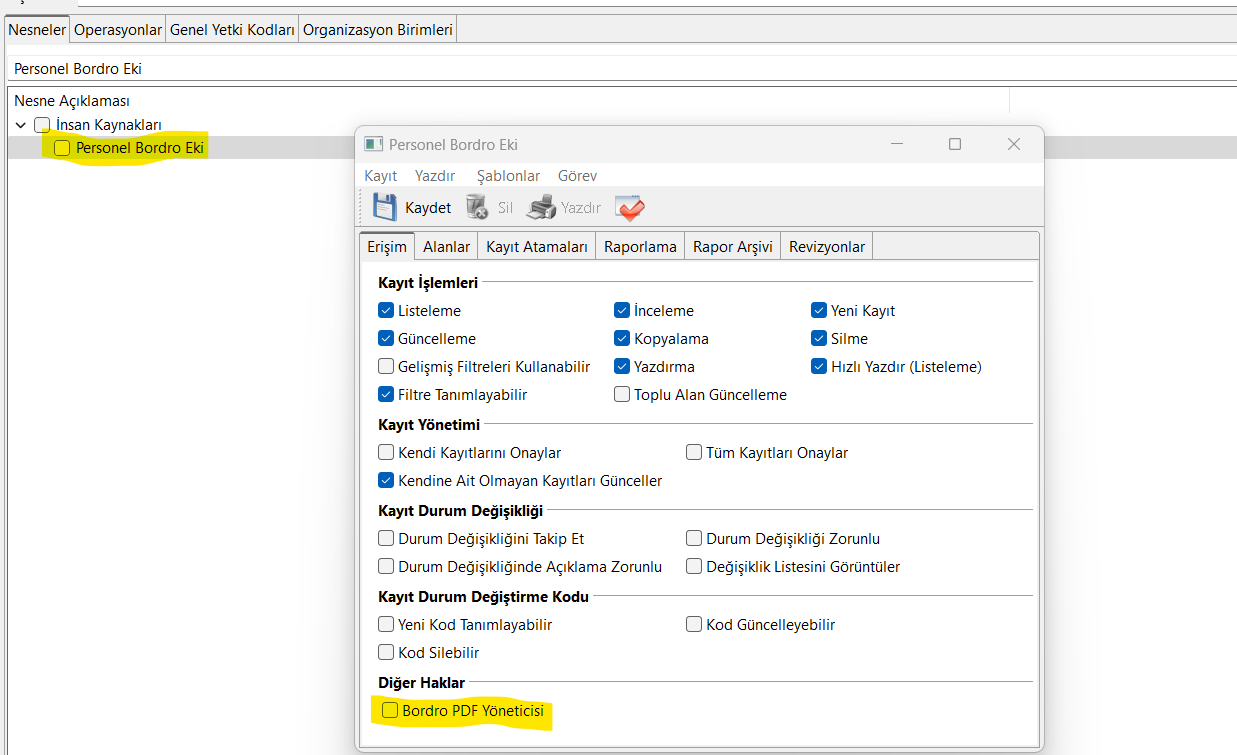Viewport: 1237px width, 755px height.
Task: Open the Kayıt menu
Action: click(x=380, y=175)
